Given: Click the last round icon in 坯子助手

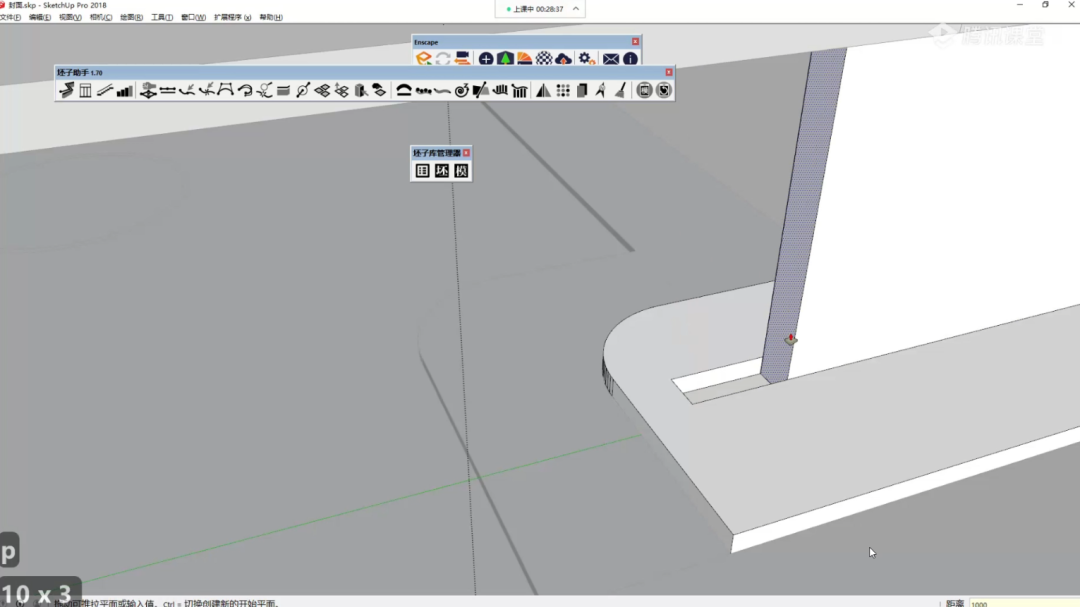Looking at the screenshot, I should click(663, 90).
